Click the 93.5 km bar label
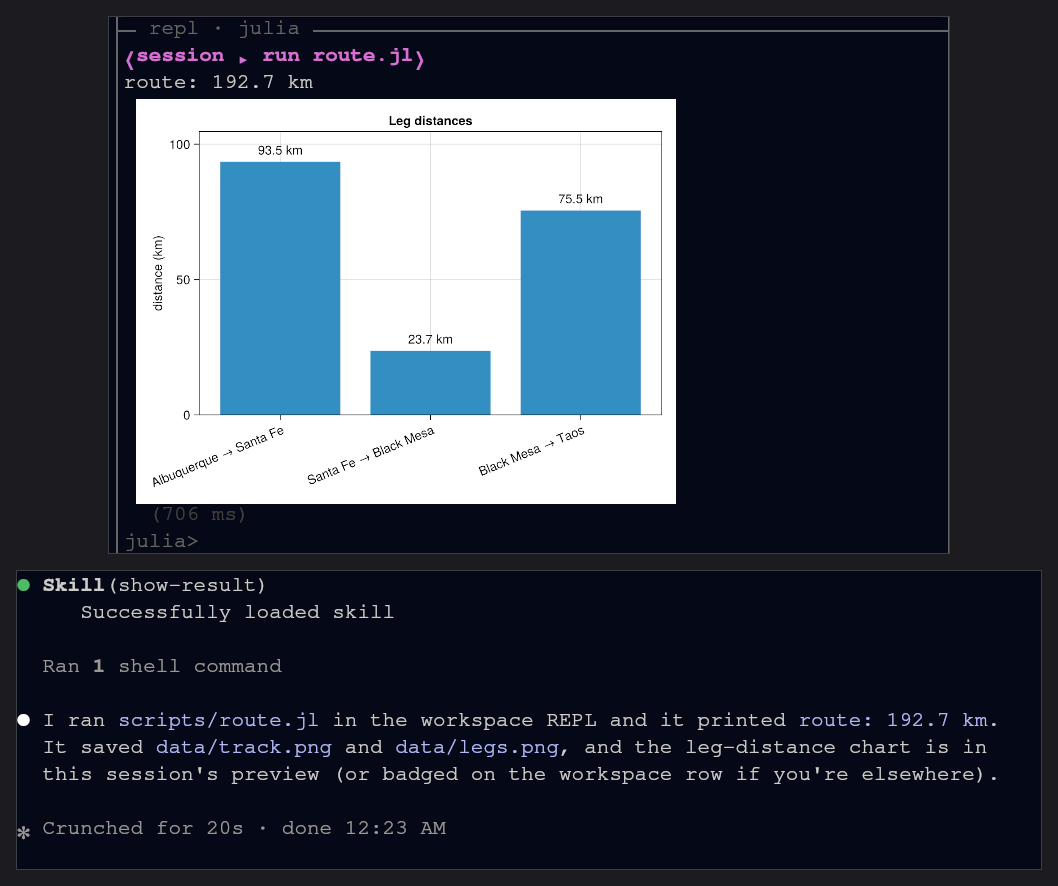The height and width of the screenshot is (886, 1058). [280, 150]
